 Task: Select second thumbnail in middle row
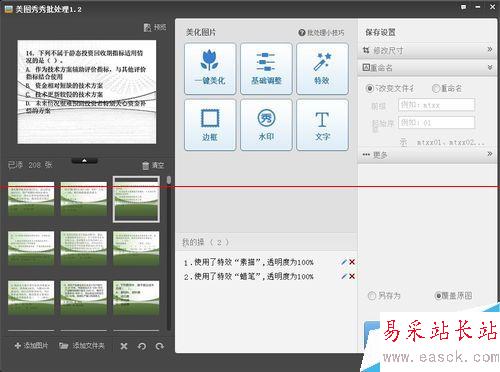coord(84,248)
